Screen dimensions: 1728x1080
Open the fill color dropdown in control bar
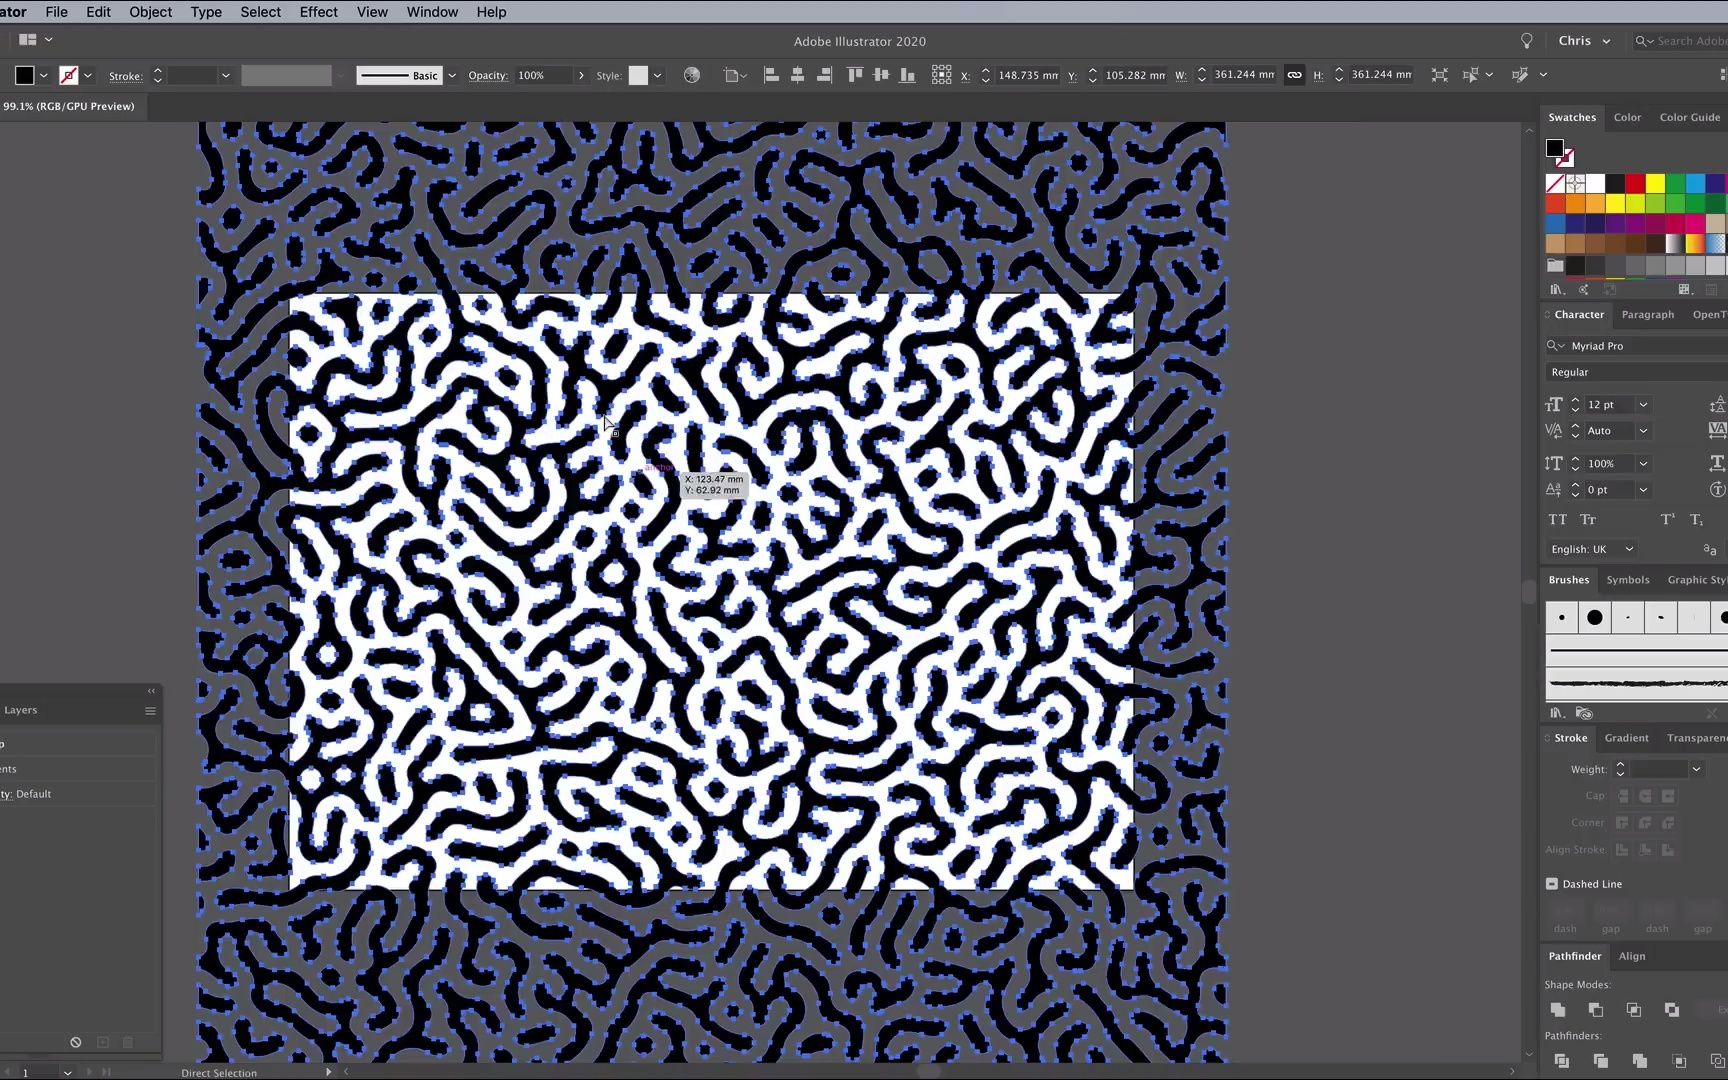pyautogui.click(x=43, y=76)
